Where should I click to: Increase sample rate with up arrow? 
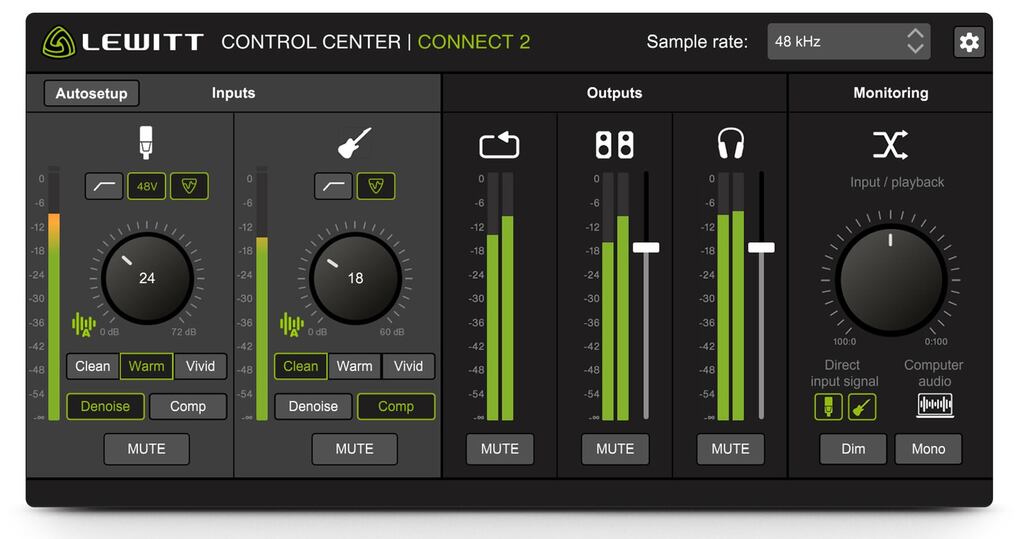point(916,34)
